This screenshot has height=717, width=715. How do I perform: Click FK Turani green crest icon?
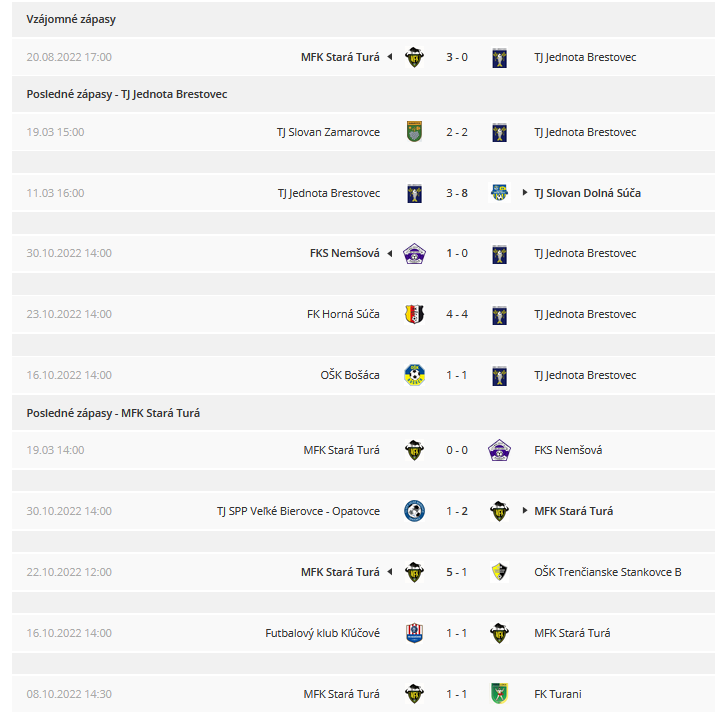click(499, 694)
